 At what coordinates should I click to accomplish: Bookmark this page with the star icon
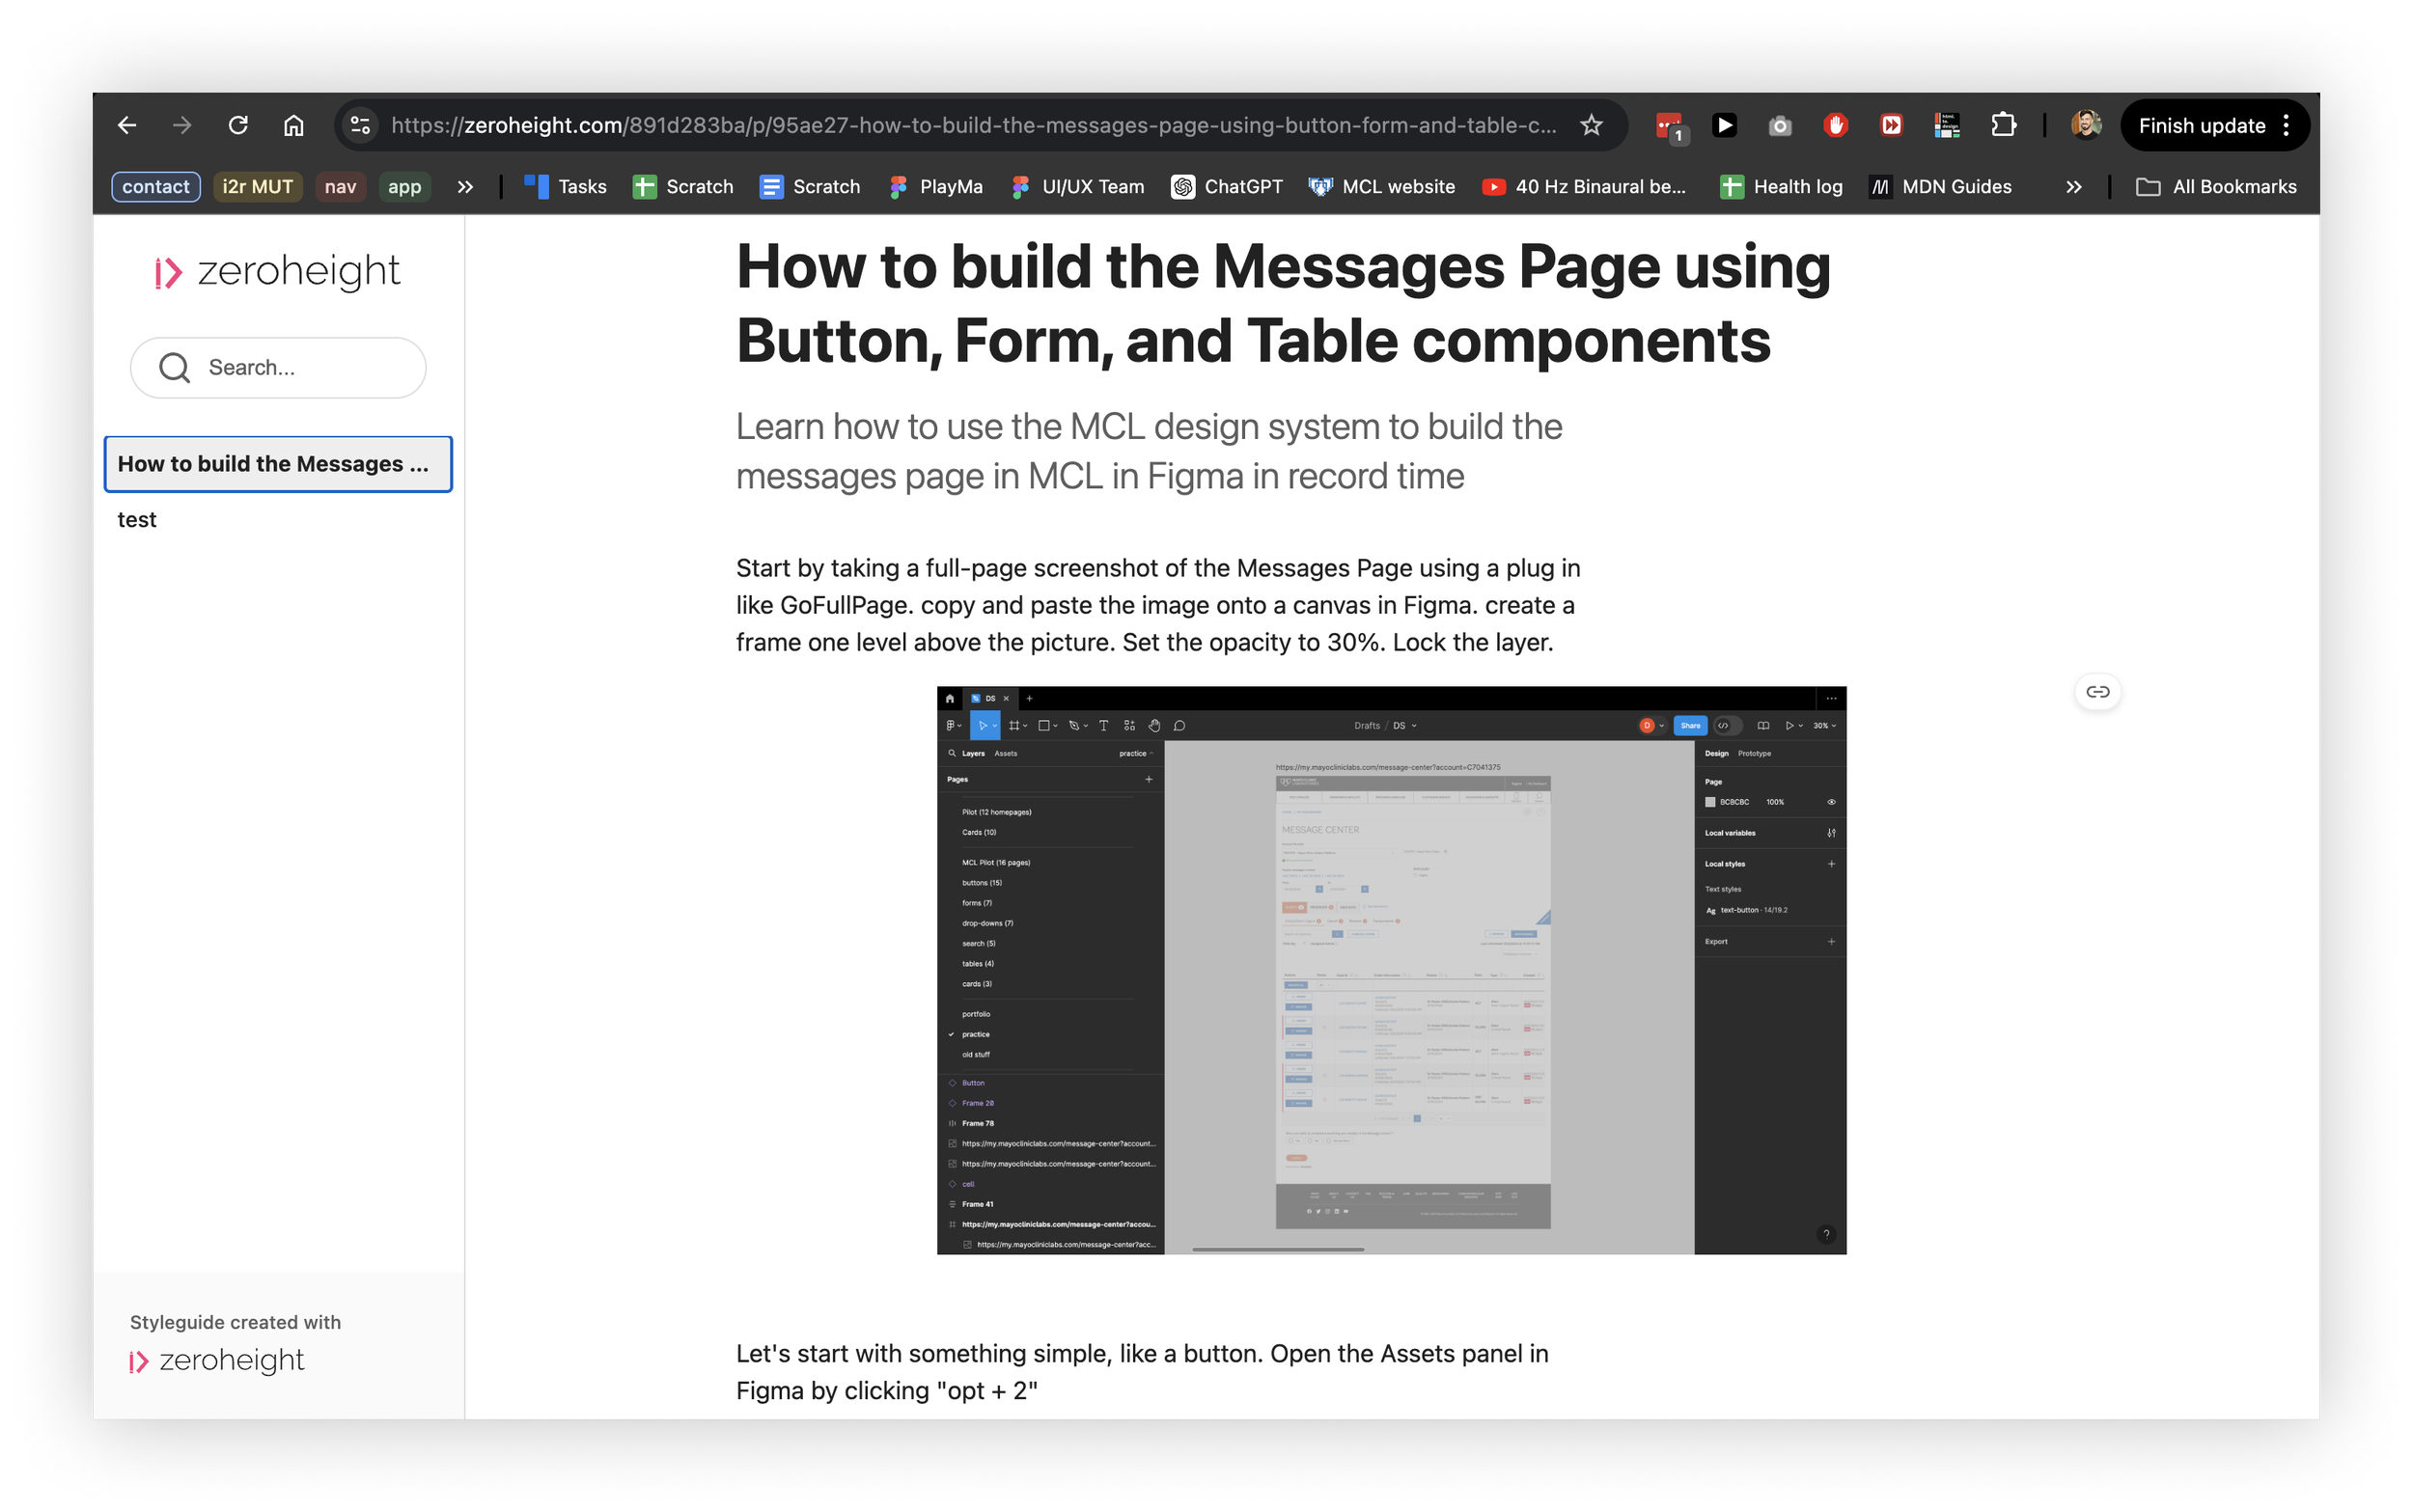1591,125
